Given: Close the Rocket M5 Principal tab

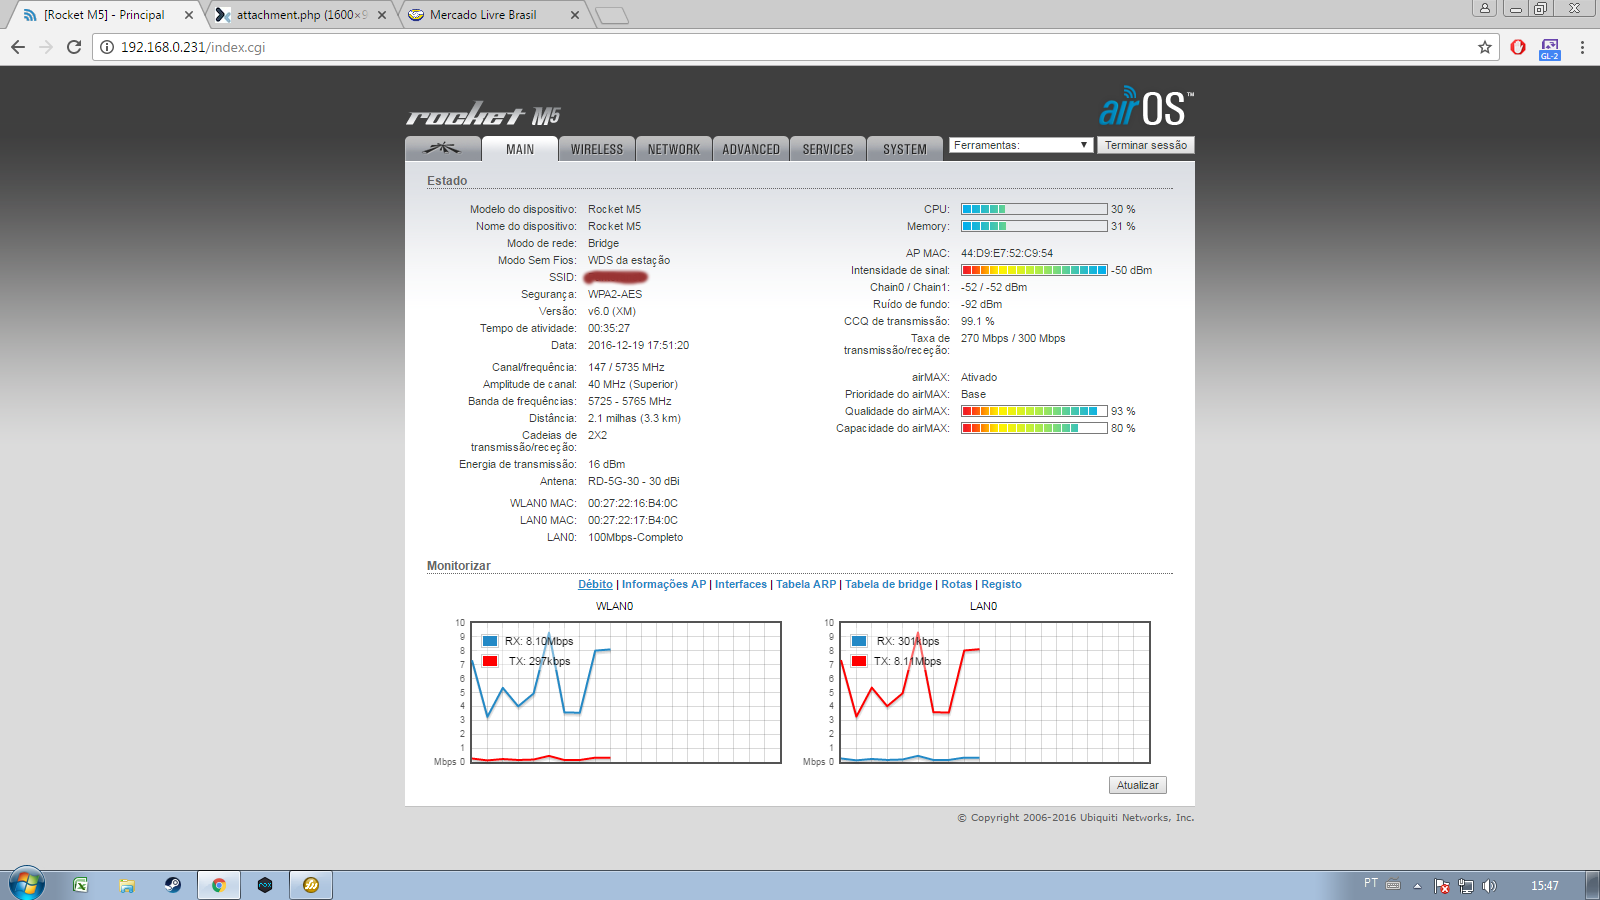Looking at the screenshot, I should [x=189, y=15].
